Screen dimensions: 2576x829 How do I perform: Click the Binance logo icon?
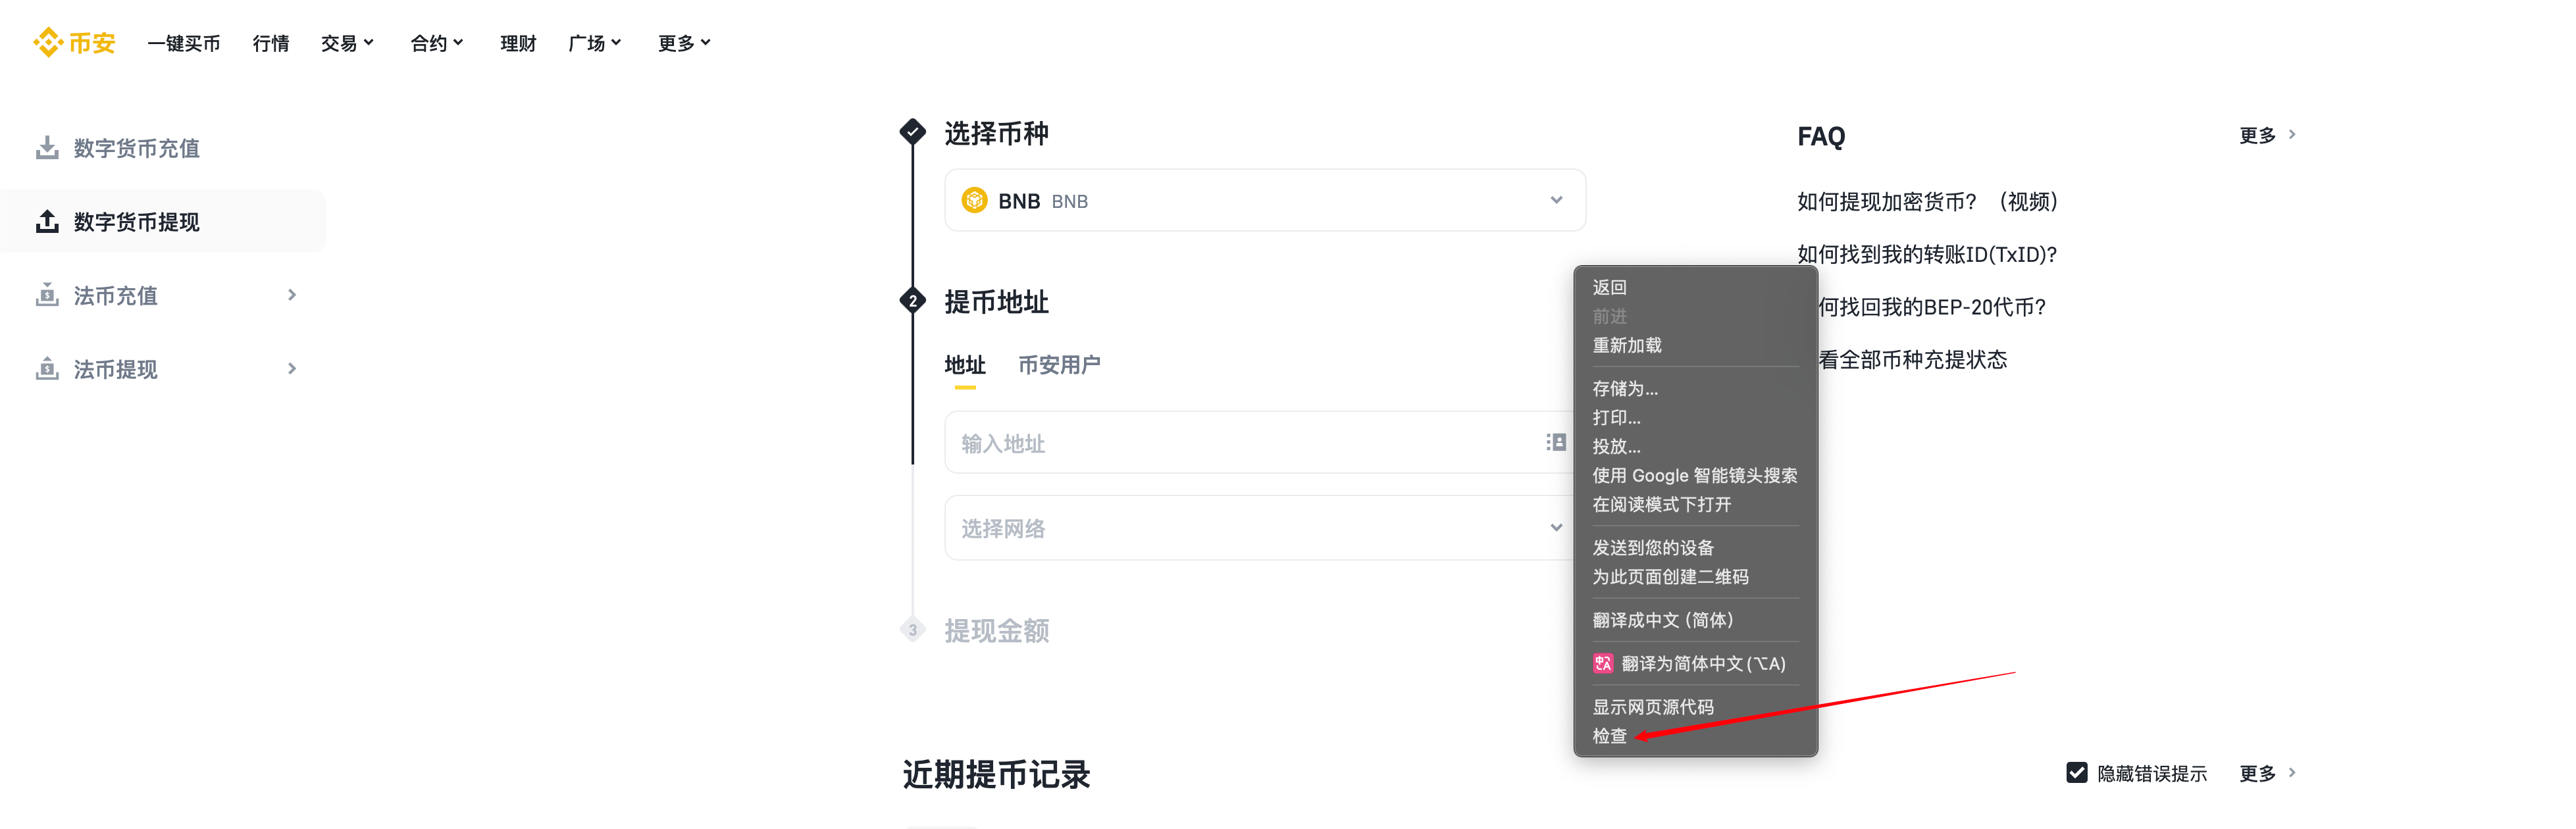point(48,42)
